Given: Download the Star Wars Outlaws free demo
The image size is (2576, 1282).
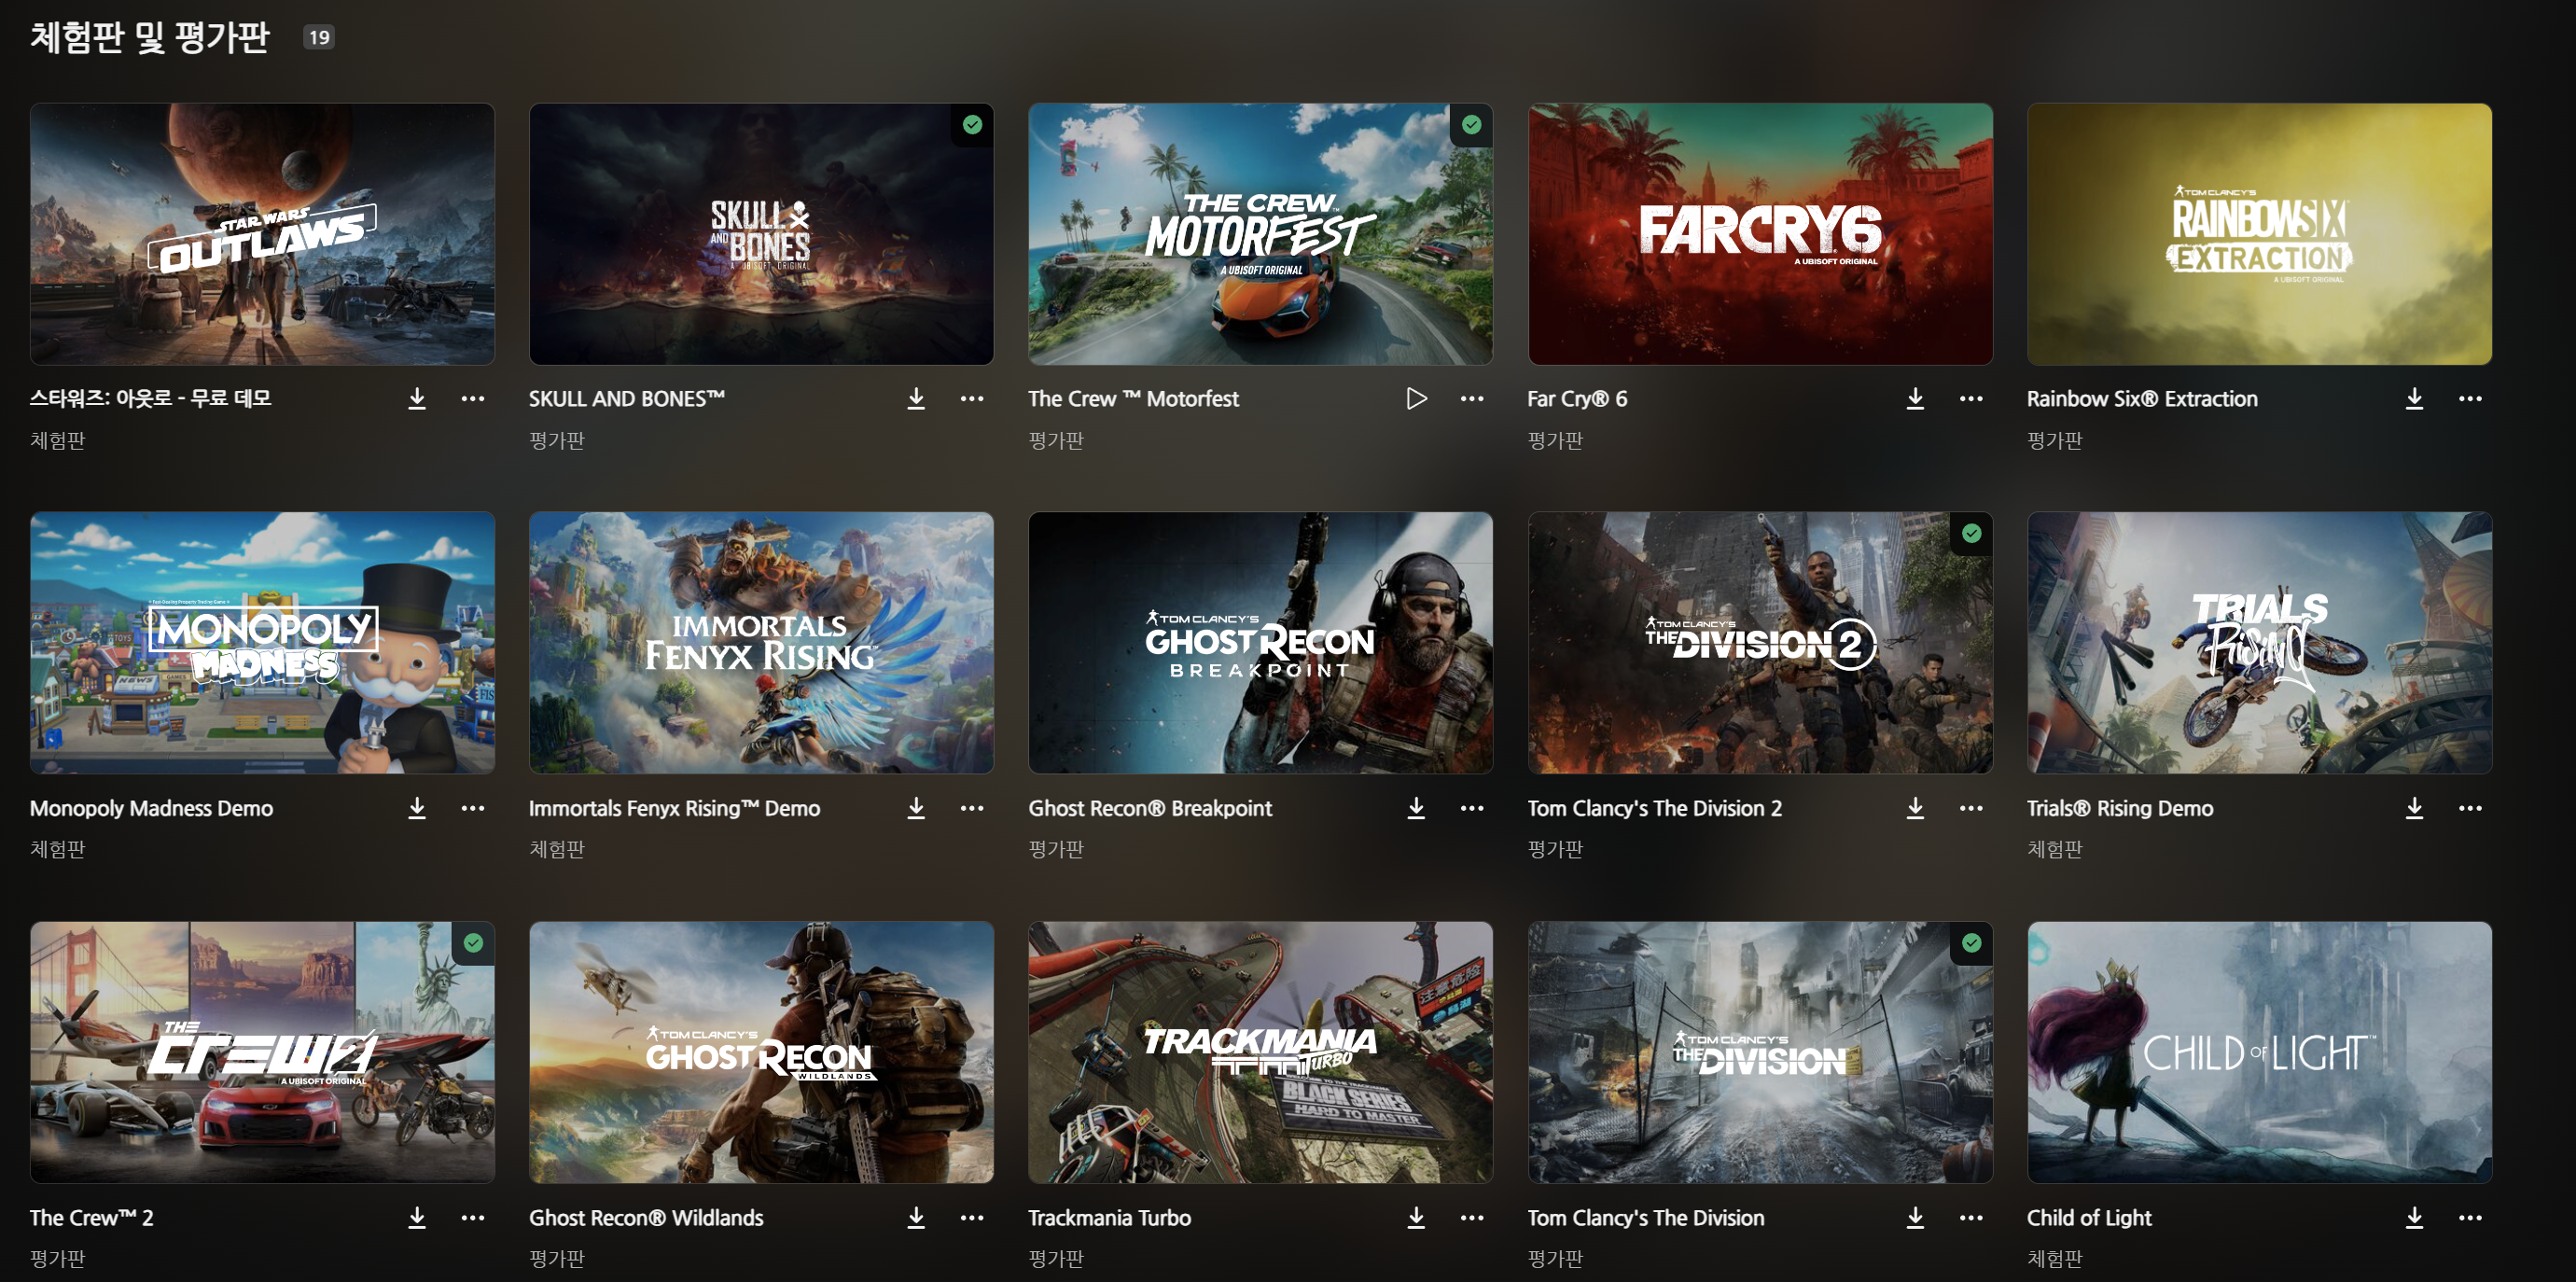Looking at the screenshot, I should click(x=417, y=399).
